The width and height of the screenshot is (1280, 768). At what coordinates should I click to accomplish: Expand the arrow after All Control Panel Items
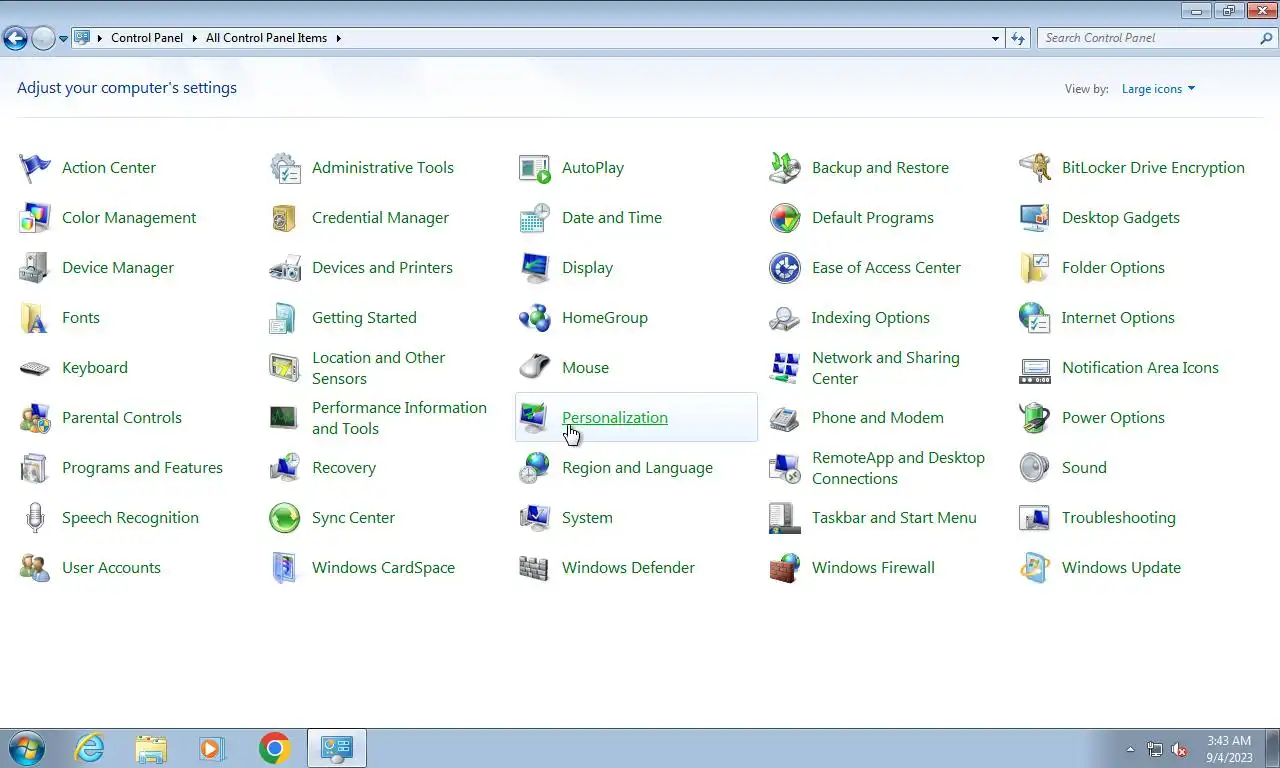(338, 38)
